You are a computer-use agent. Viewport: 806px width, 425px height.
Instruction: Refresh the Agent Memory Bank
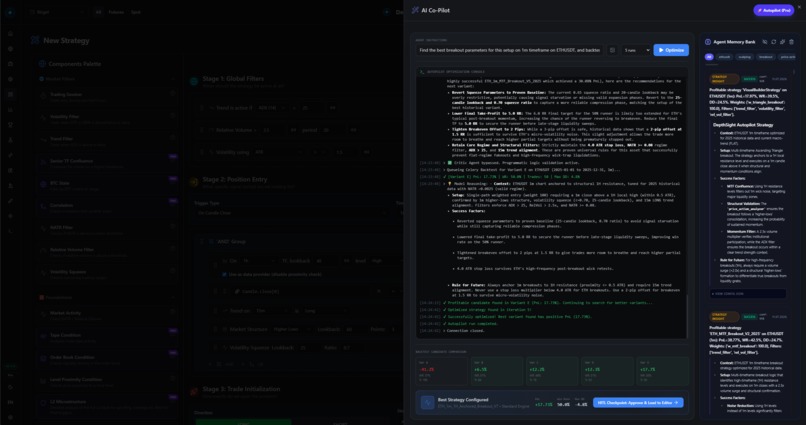(774, 42)
